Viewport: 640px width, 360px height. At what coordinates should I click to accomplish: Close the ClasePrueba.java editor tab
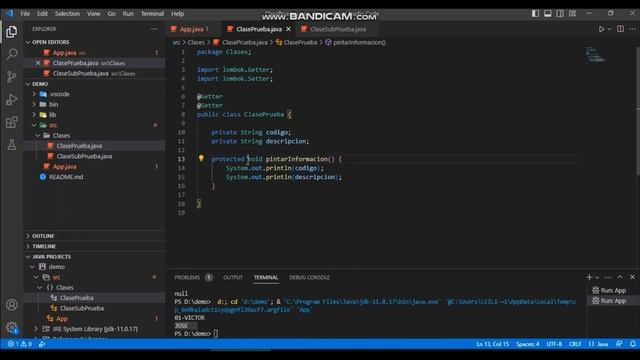289,29
